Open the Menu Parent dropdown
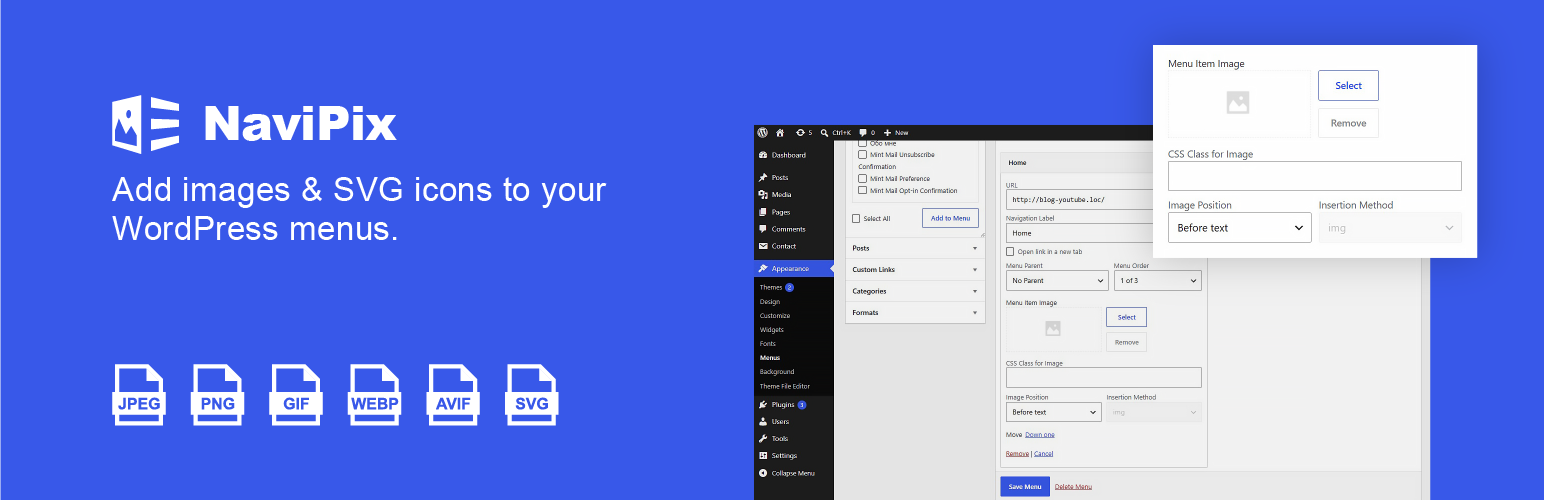 point(1057,281)
